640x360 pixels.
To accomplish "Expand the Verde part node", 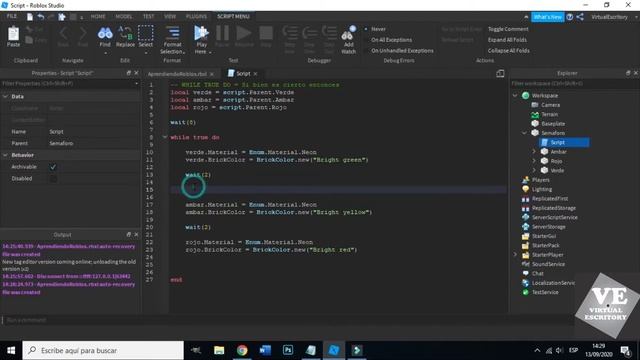I will [534, 171].
